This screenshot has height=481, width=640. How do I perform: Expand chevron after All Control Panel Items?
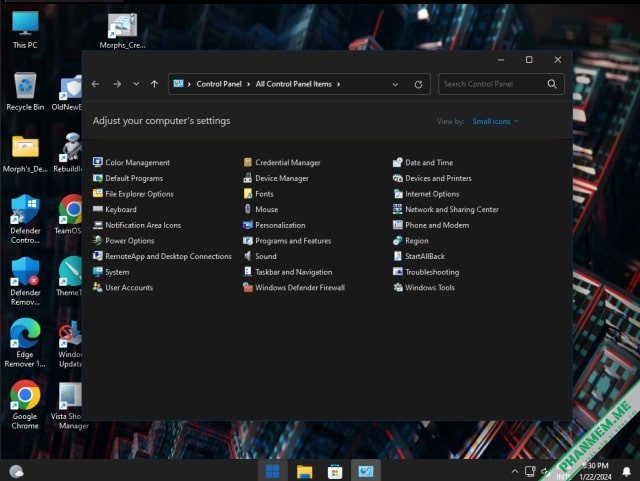coord(338,84)
